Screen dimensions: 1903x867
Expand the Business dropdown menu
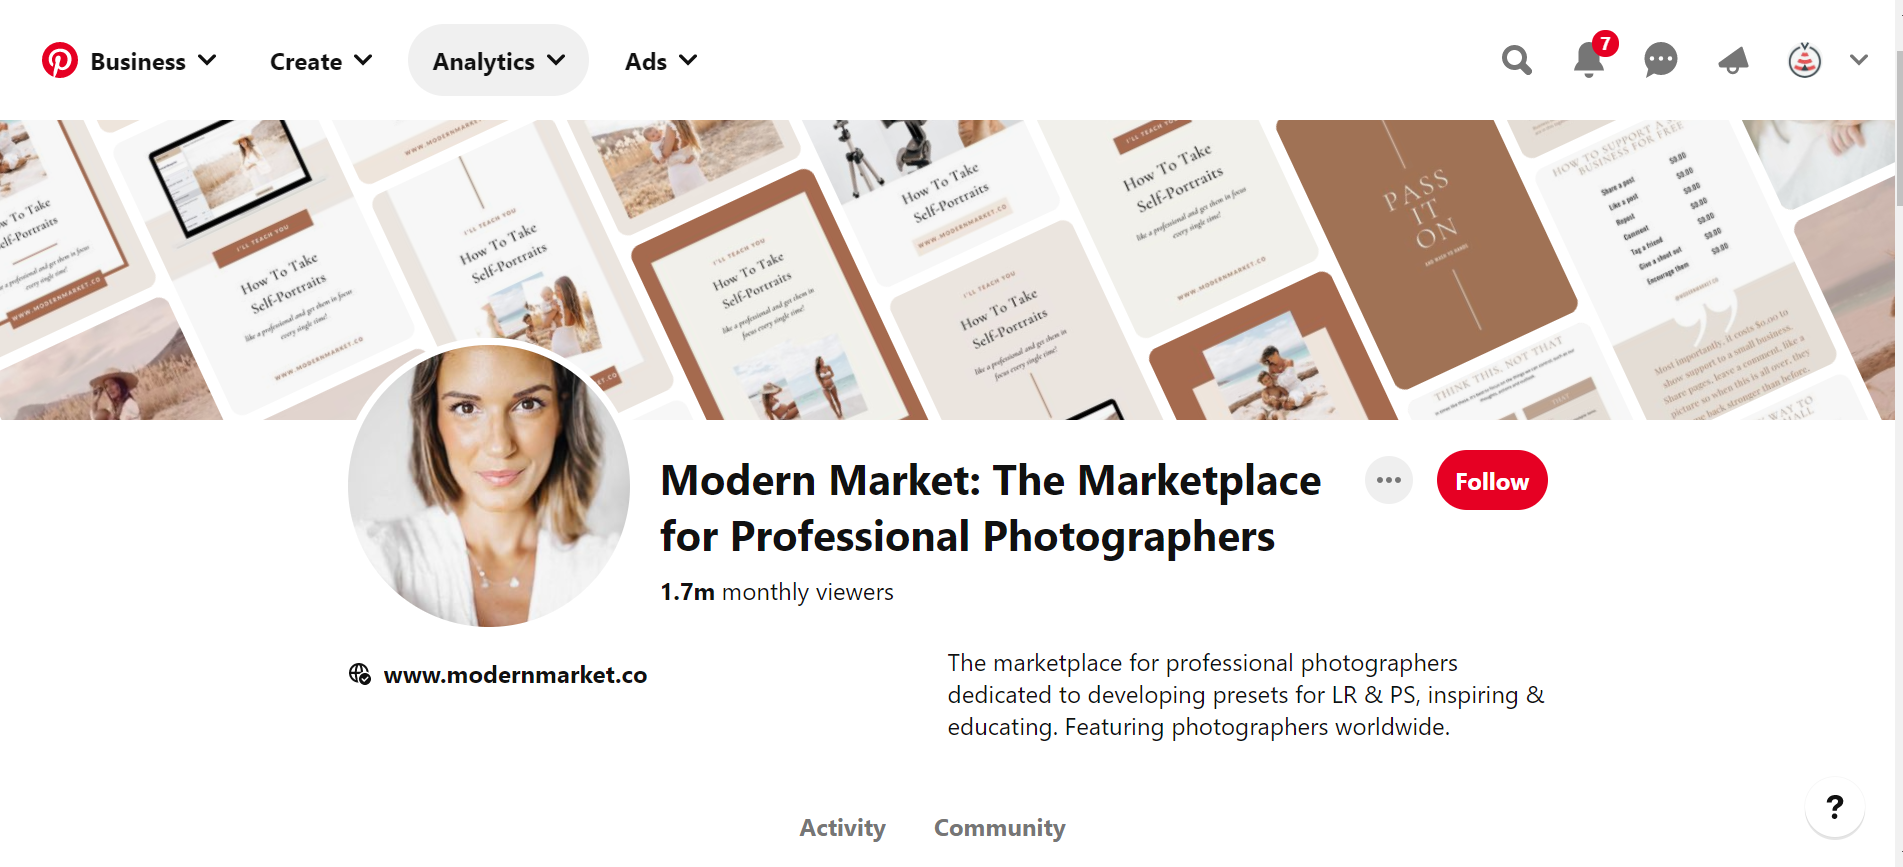pyautogui.click(x=154, y=61)
